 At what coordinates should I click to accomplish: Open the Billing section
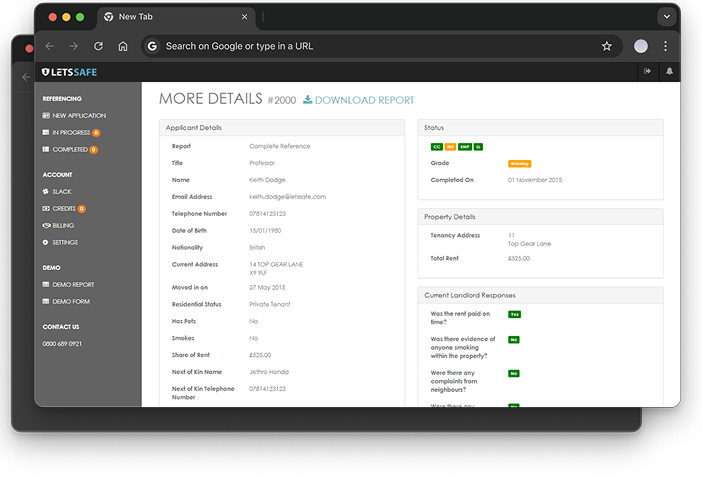[x=58, y=226]
